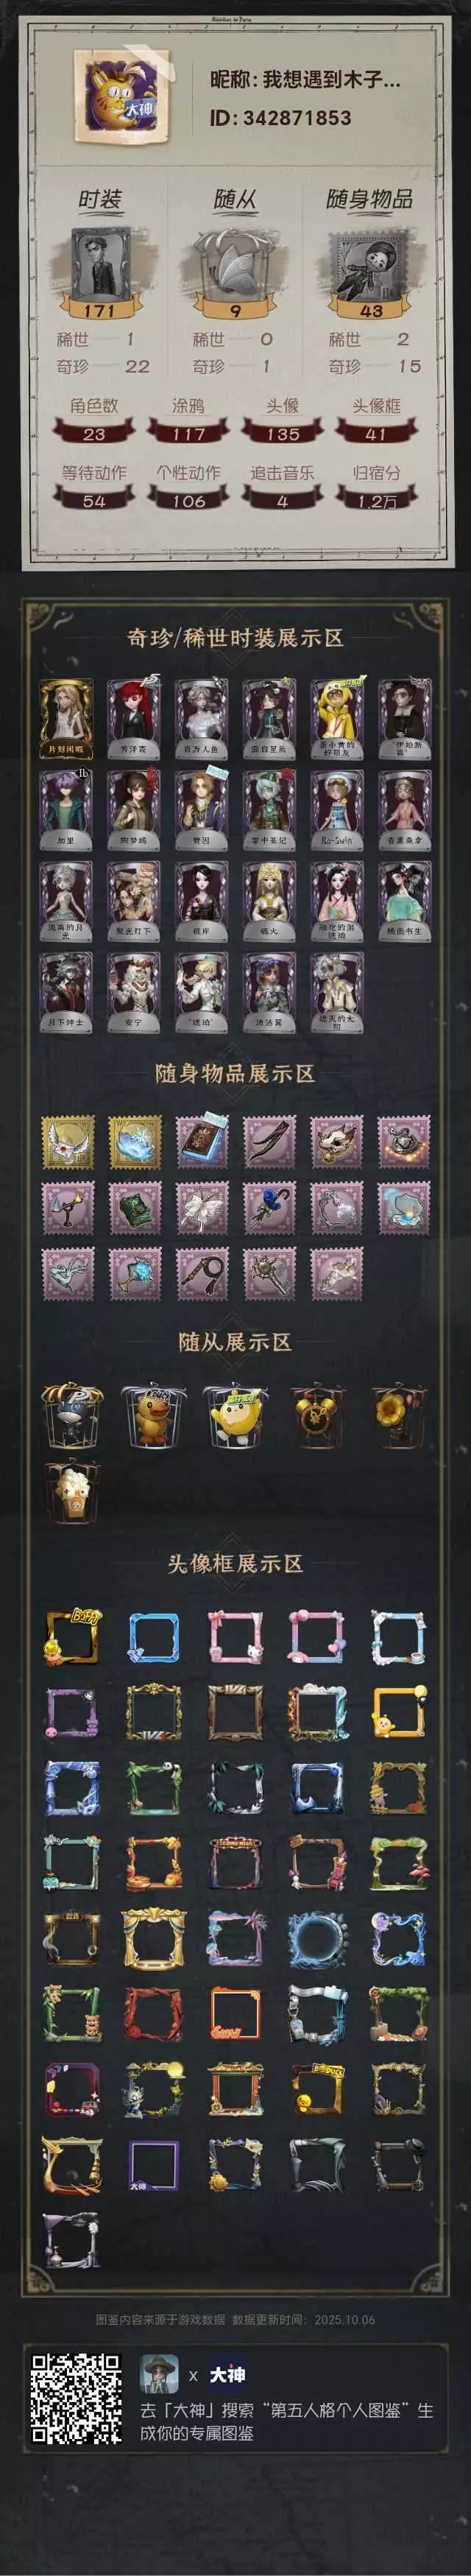Image resolution: width=471 pixels, height=2576 pixels.
Task: Choose the B.Duck yellow avatar frame
Action: point(72,1638)
